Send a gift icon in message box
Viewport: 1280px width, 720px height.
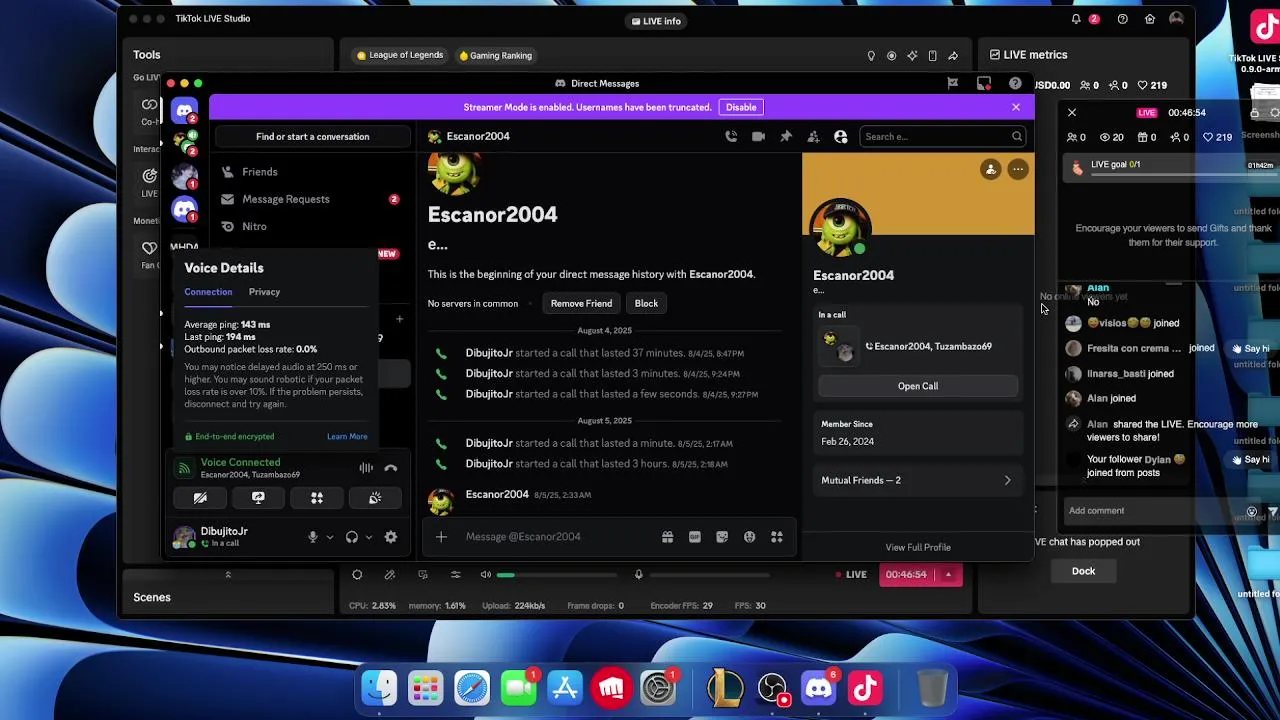tap(667, 537)
